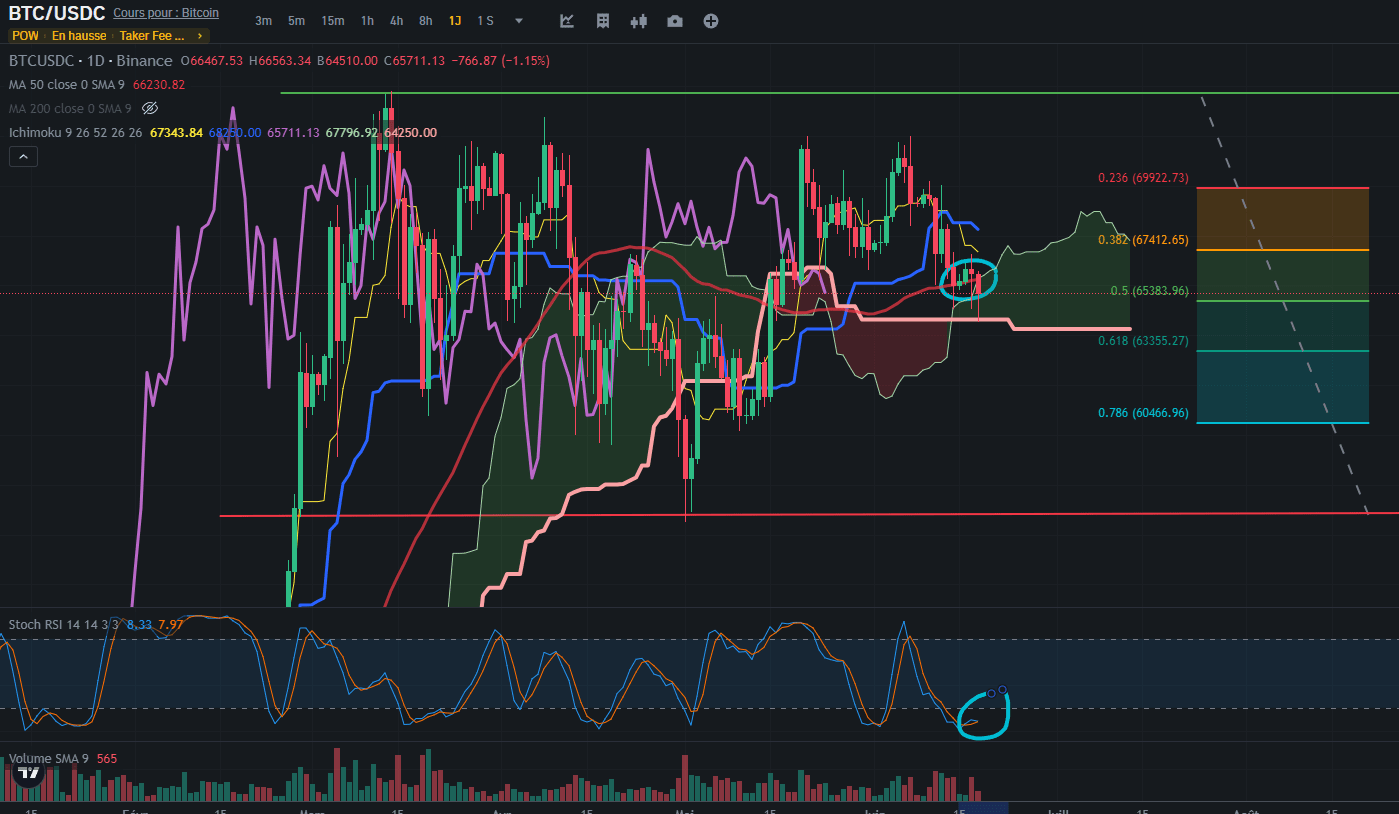The width and height of the screenshot is (1399, 814).
Task: Expand the POW tags arrow
Action: [200, 36]
